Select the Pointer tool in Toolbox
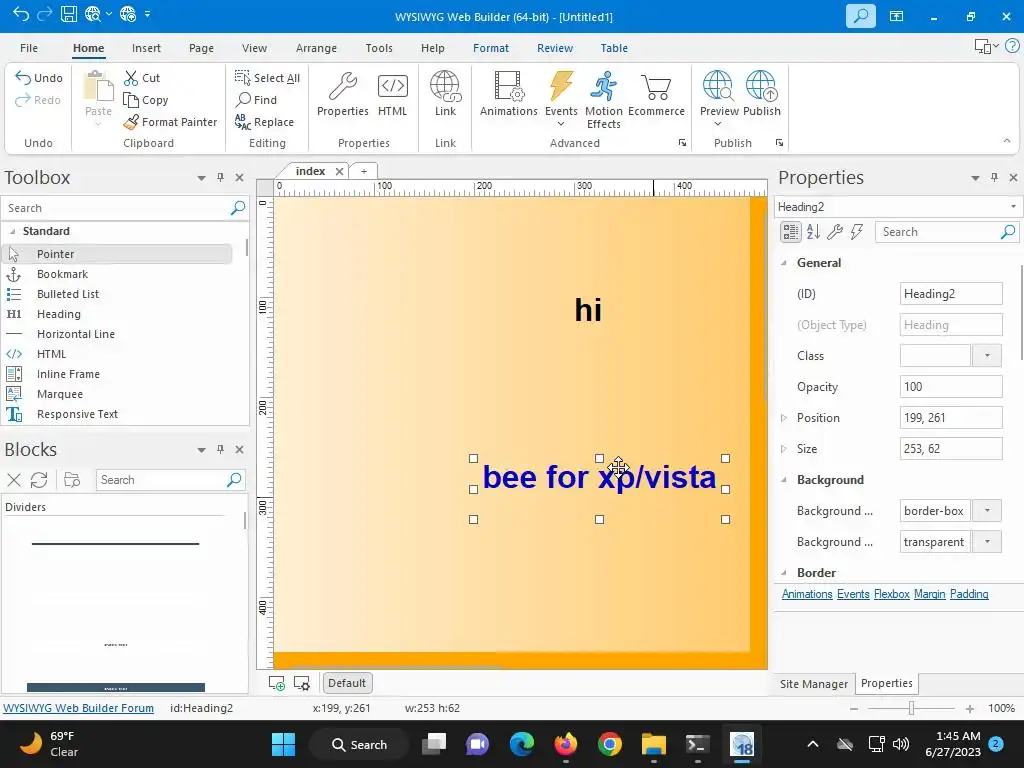Image resolution: width=1024 pixels, height=768 pixels. click(117, 254)
